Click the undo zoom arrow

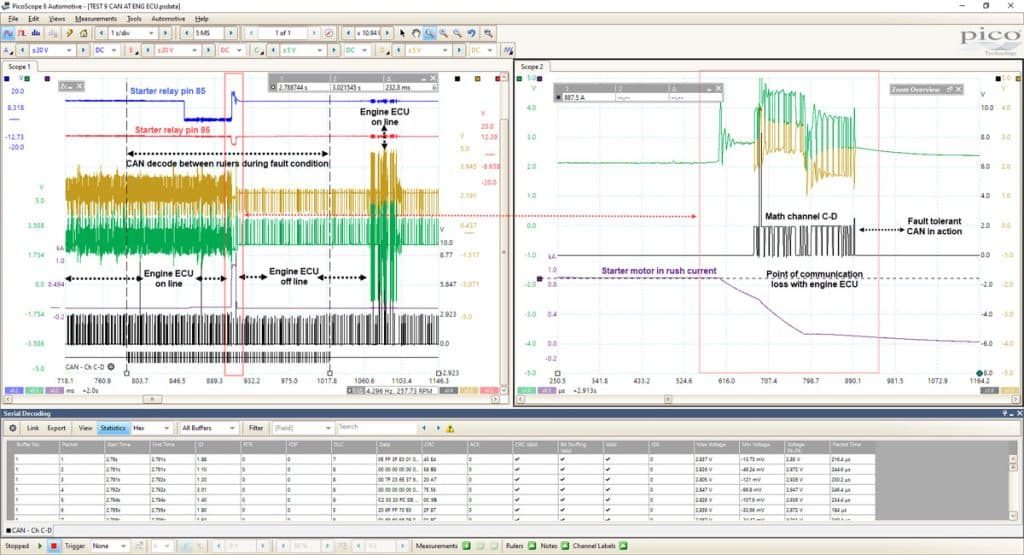click(472, 33)
